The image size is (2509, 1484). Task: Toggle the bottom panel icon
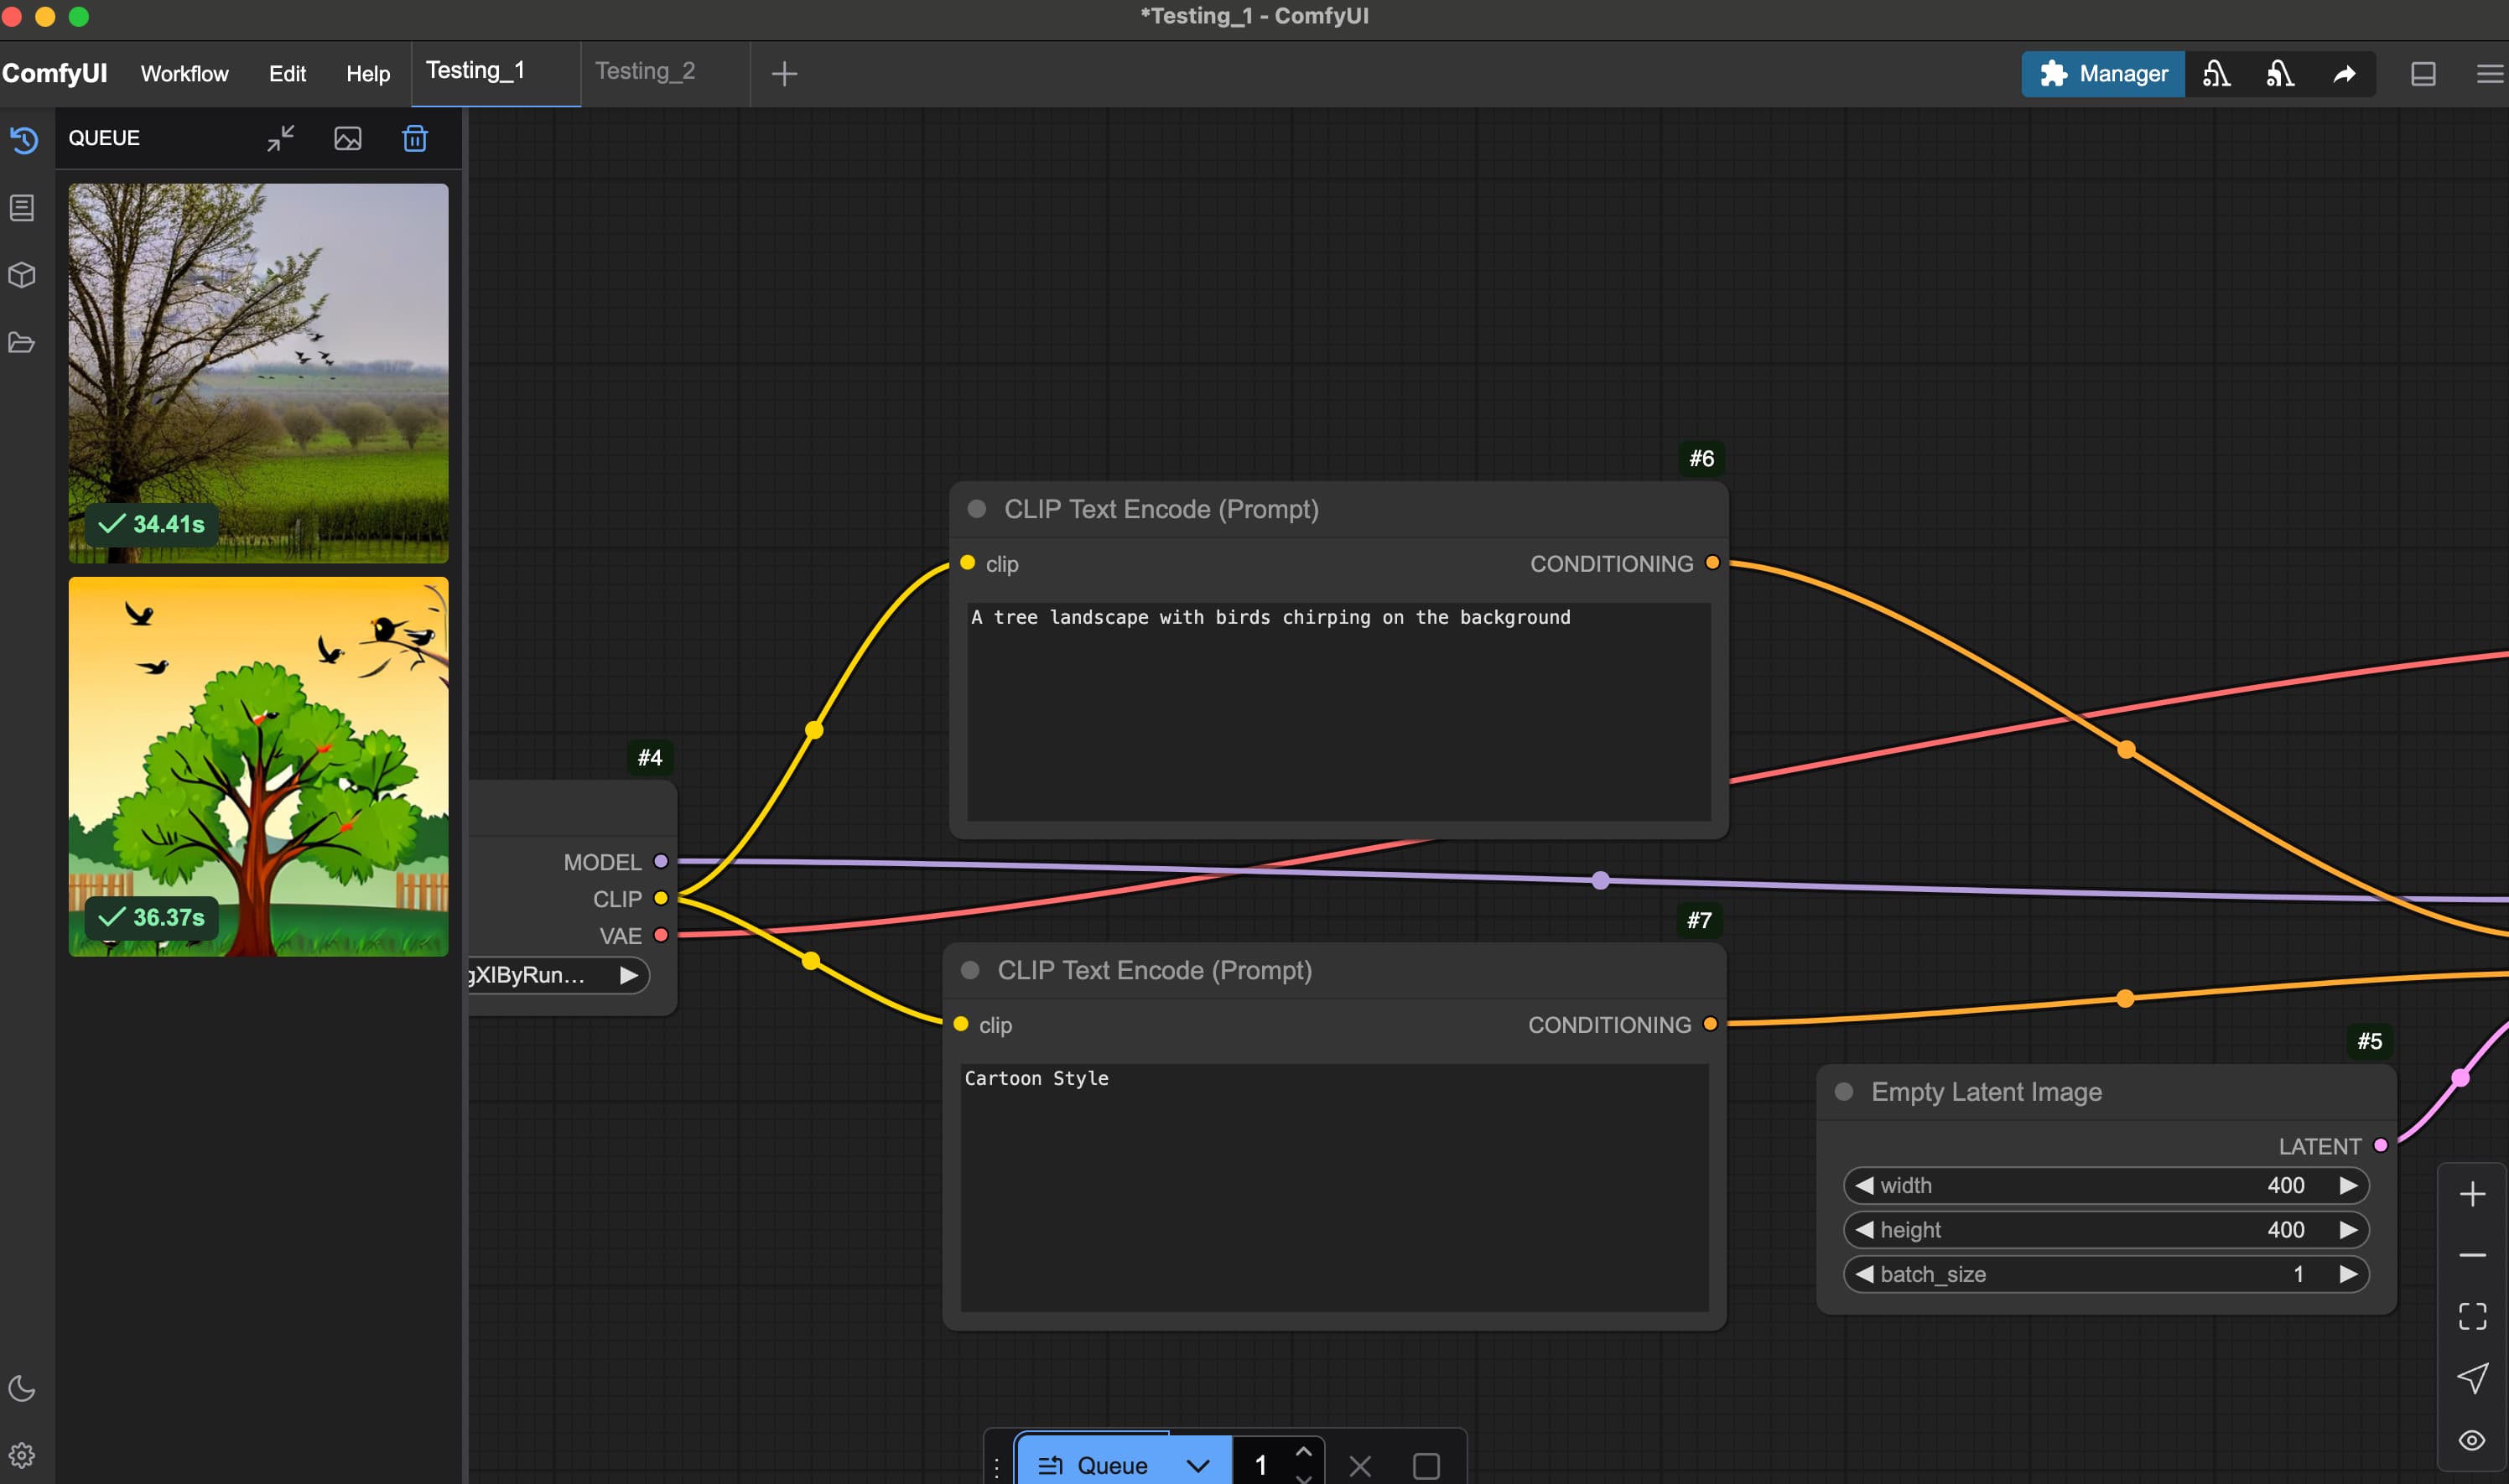2422,73
